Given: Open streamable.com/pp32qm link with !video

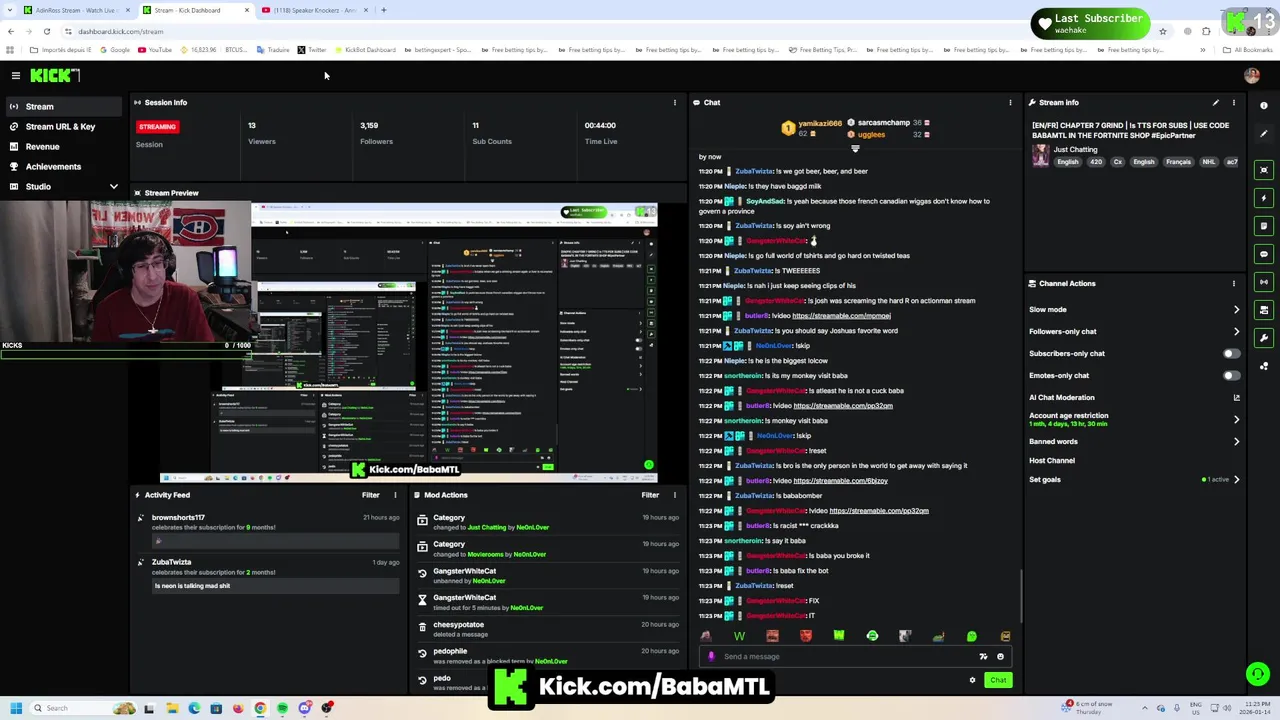Looking at the screenshot, I should pos(879,511).
